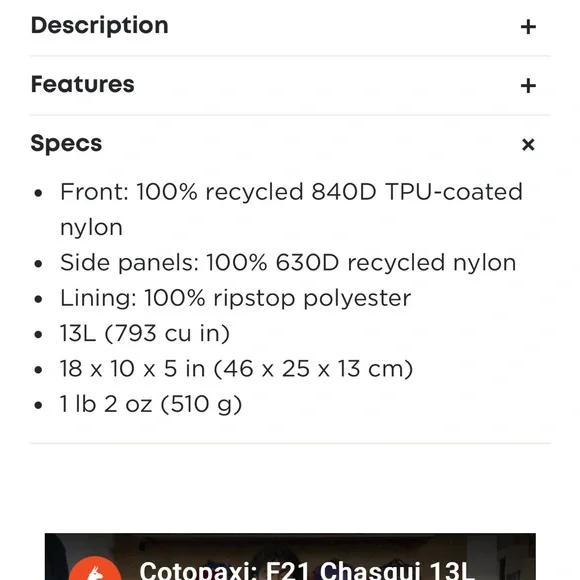
Task: Open the Cotopaxi llama channel logo
Action: tap(95, 569)
